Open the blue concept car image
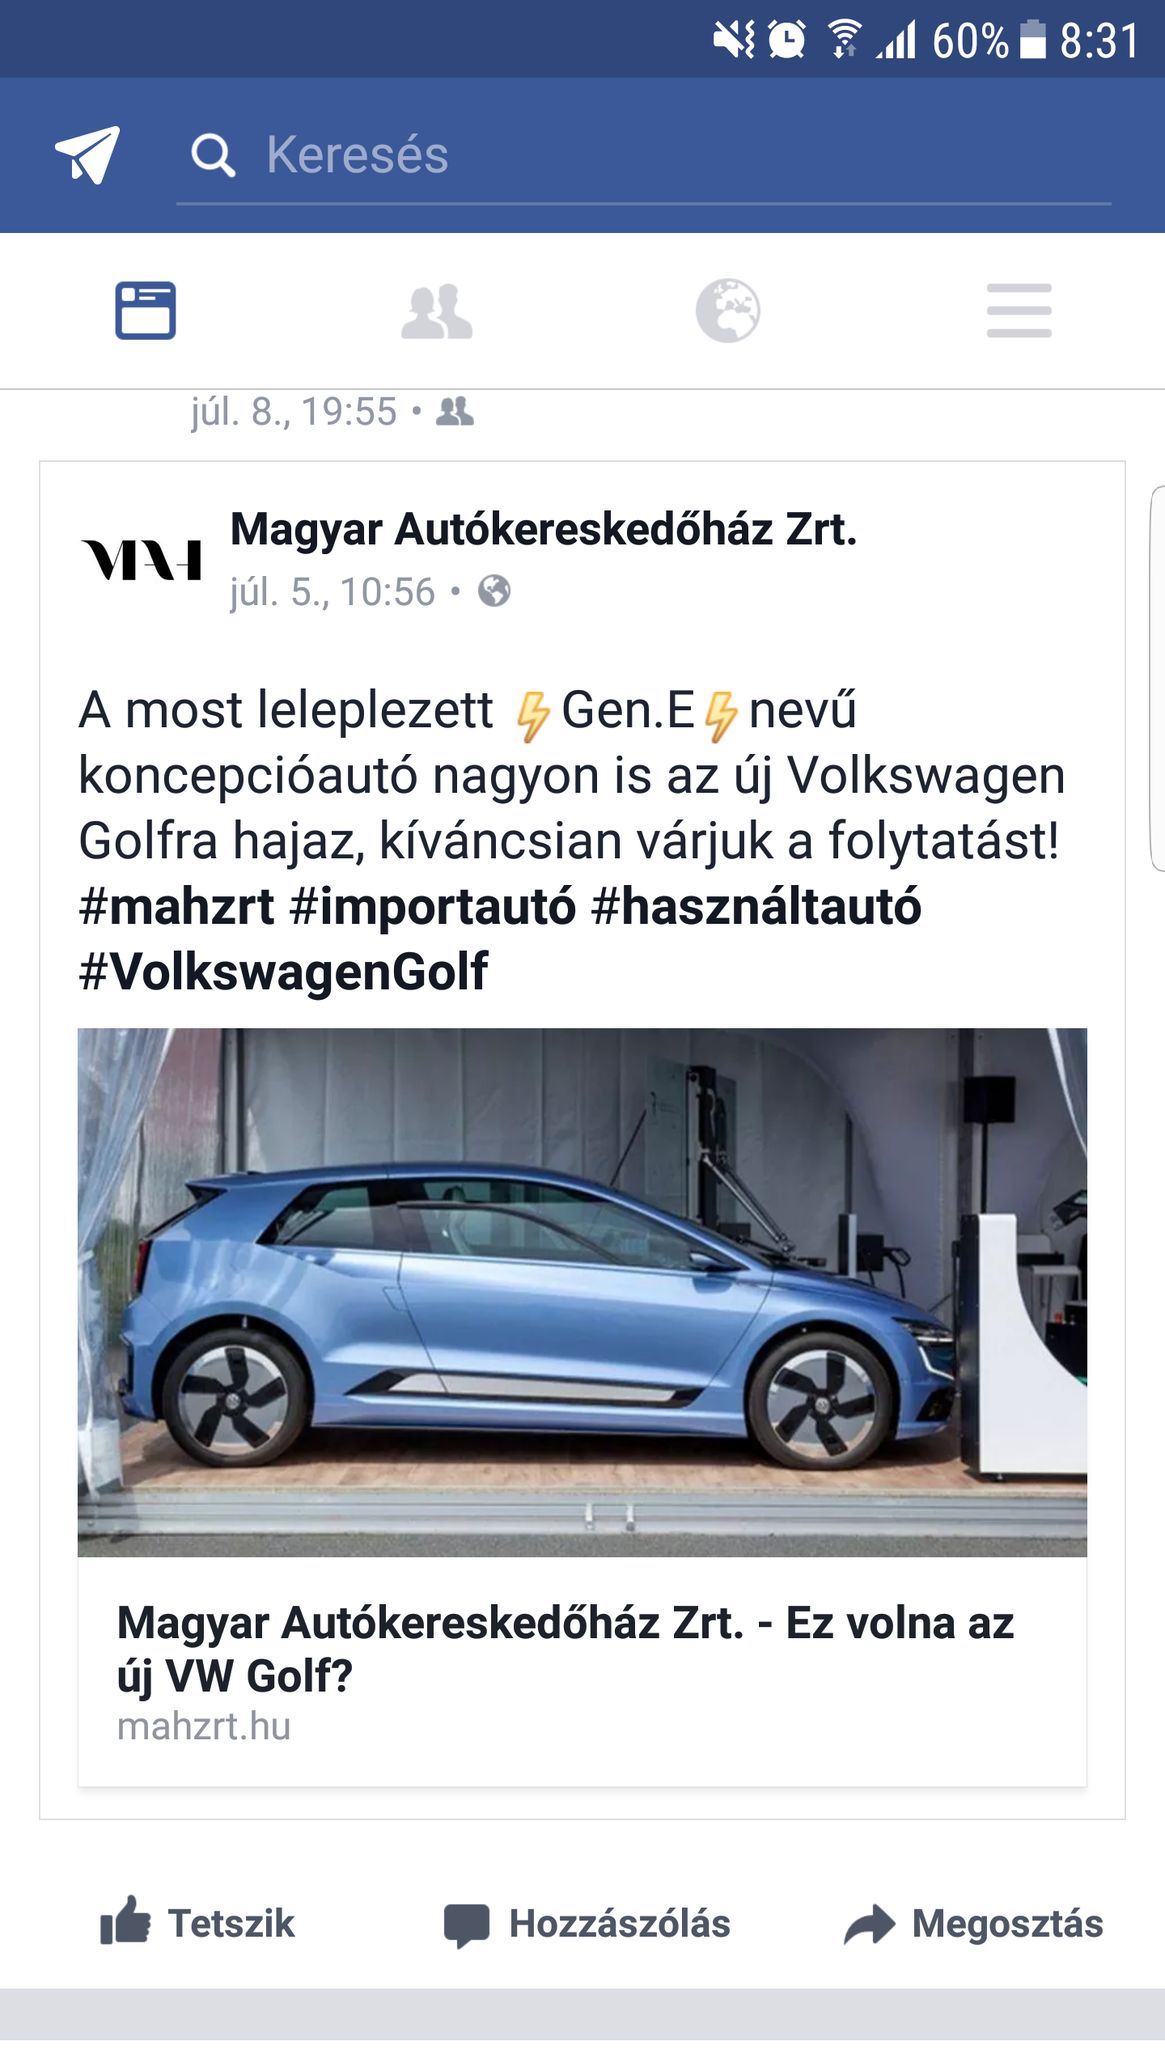The image size is (1165, 2071). (582, 1292)
